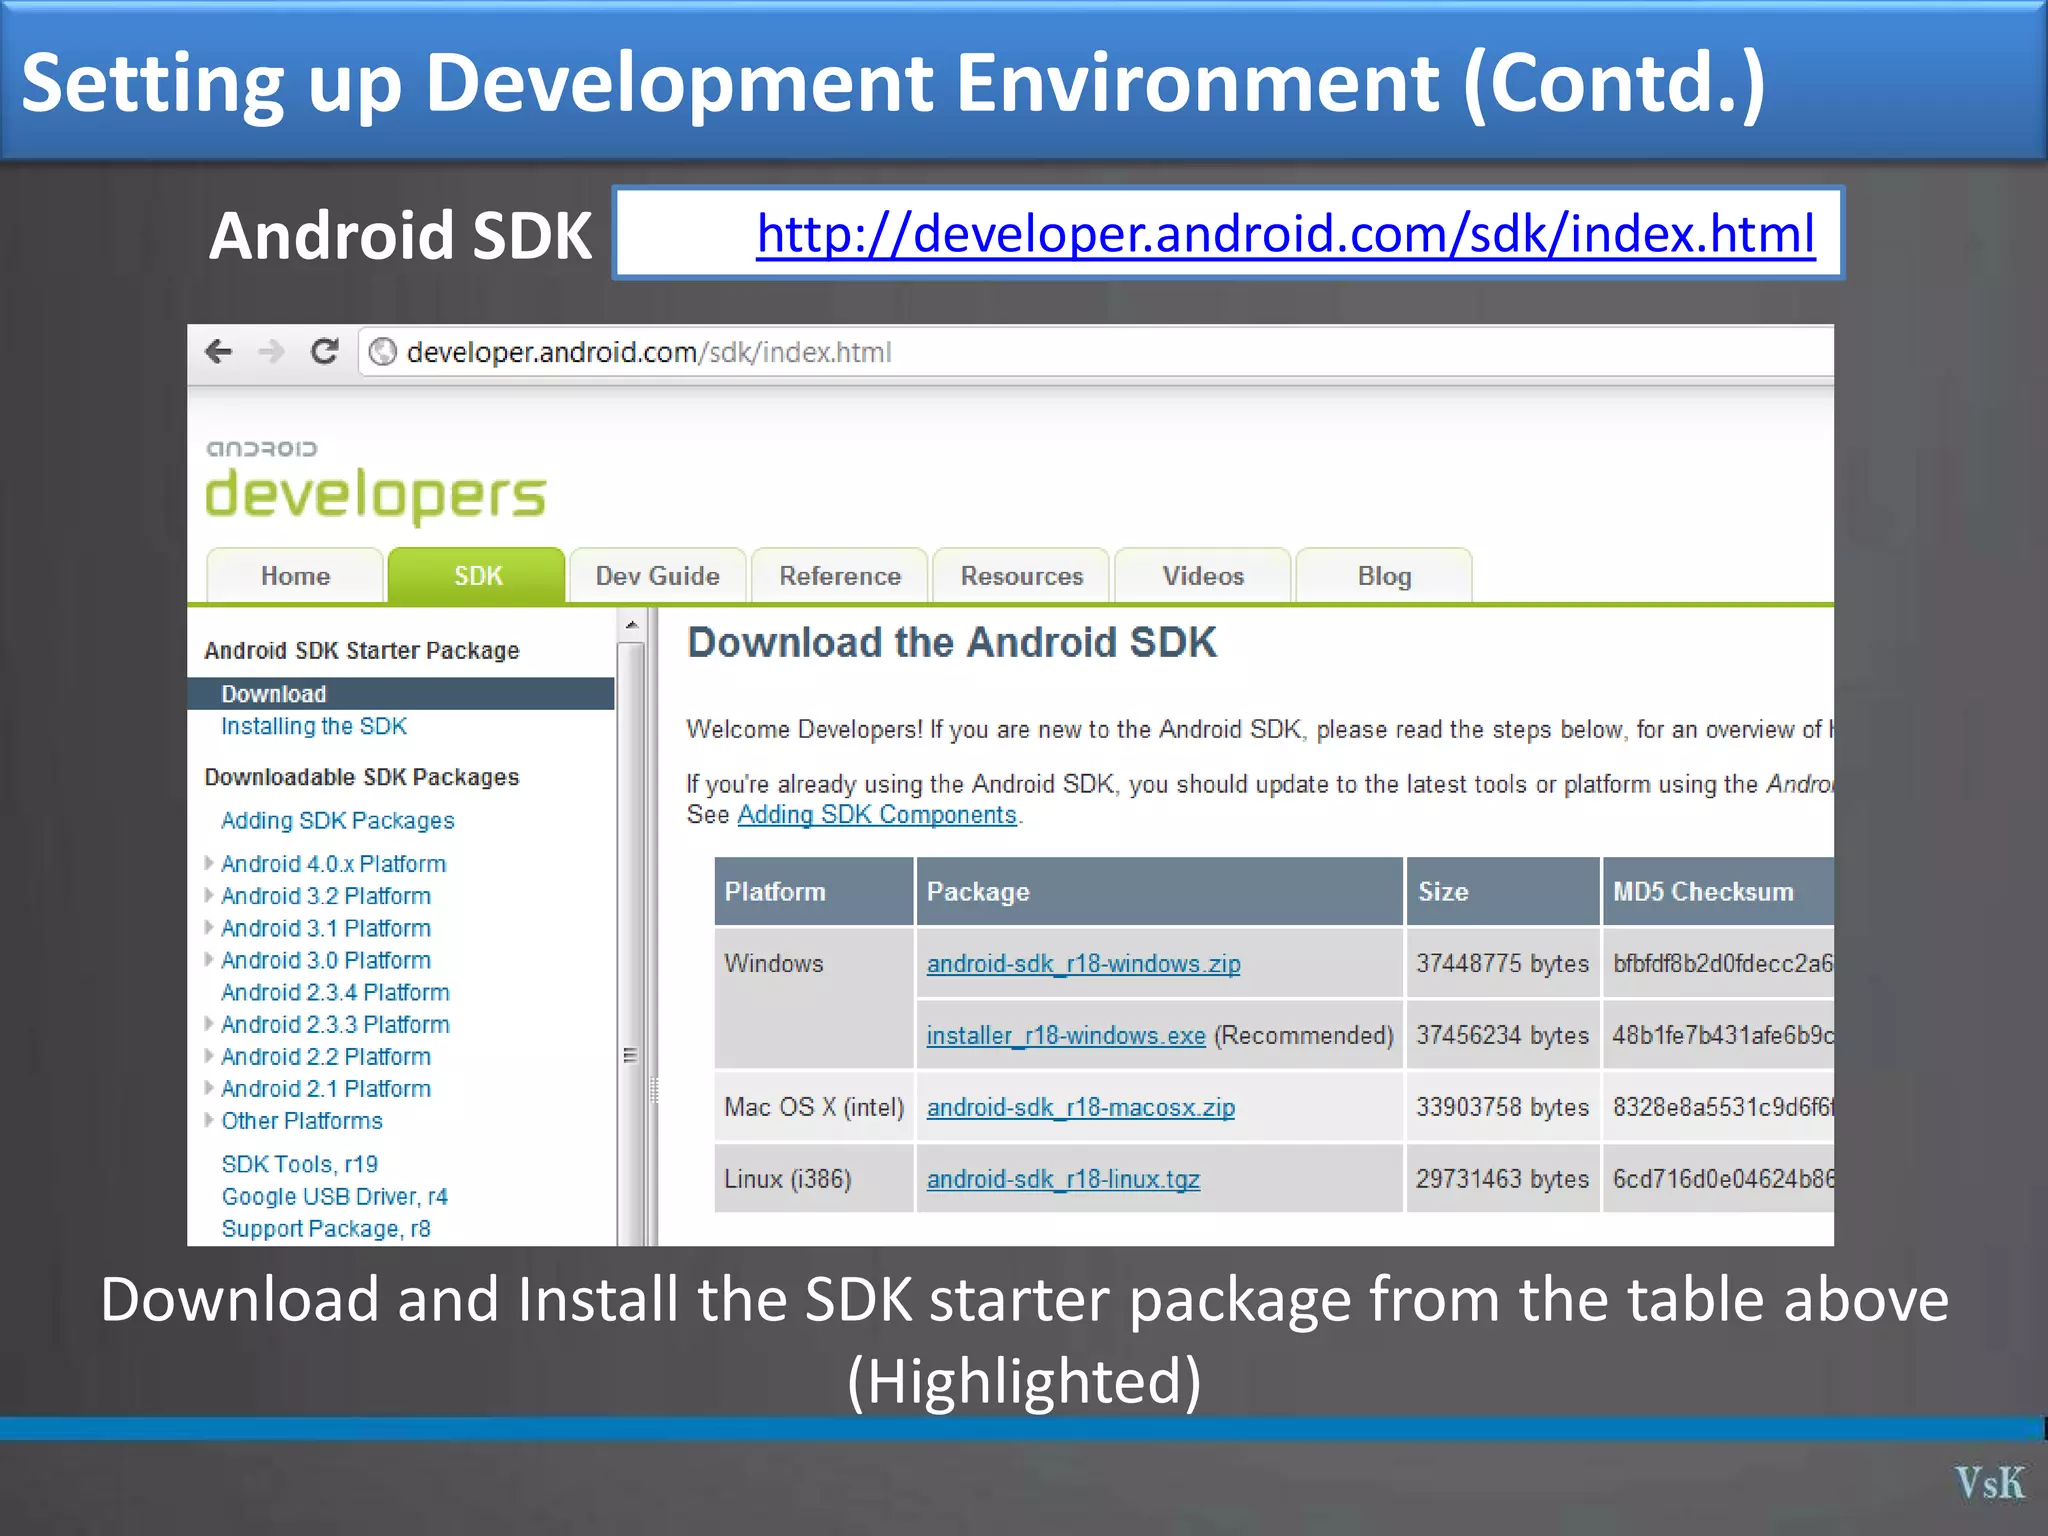Open the Videos tab
2048x1536 pixels.
(x=1203, y=576)
